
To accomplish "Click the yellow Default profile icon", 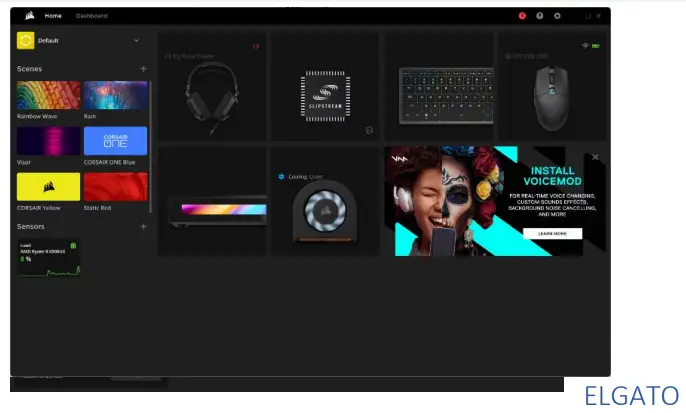I will point(25,40).
